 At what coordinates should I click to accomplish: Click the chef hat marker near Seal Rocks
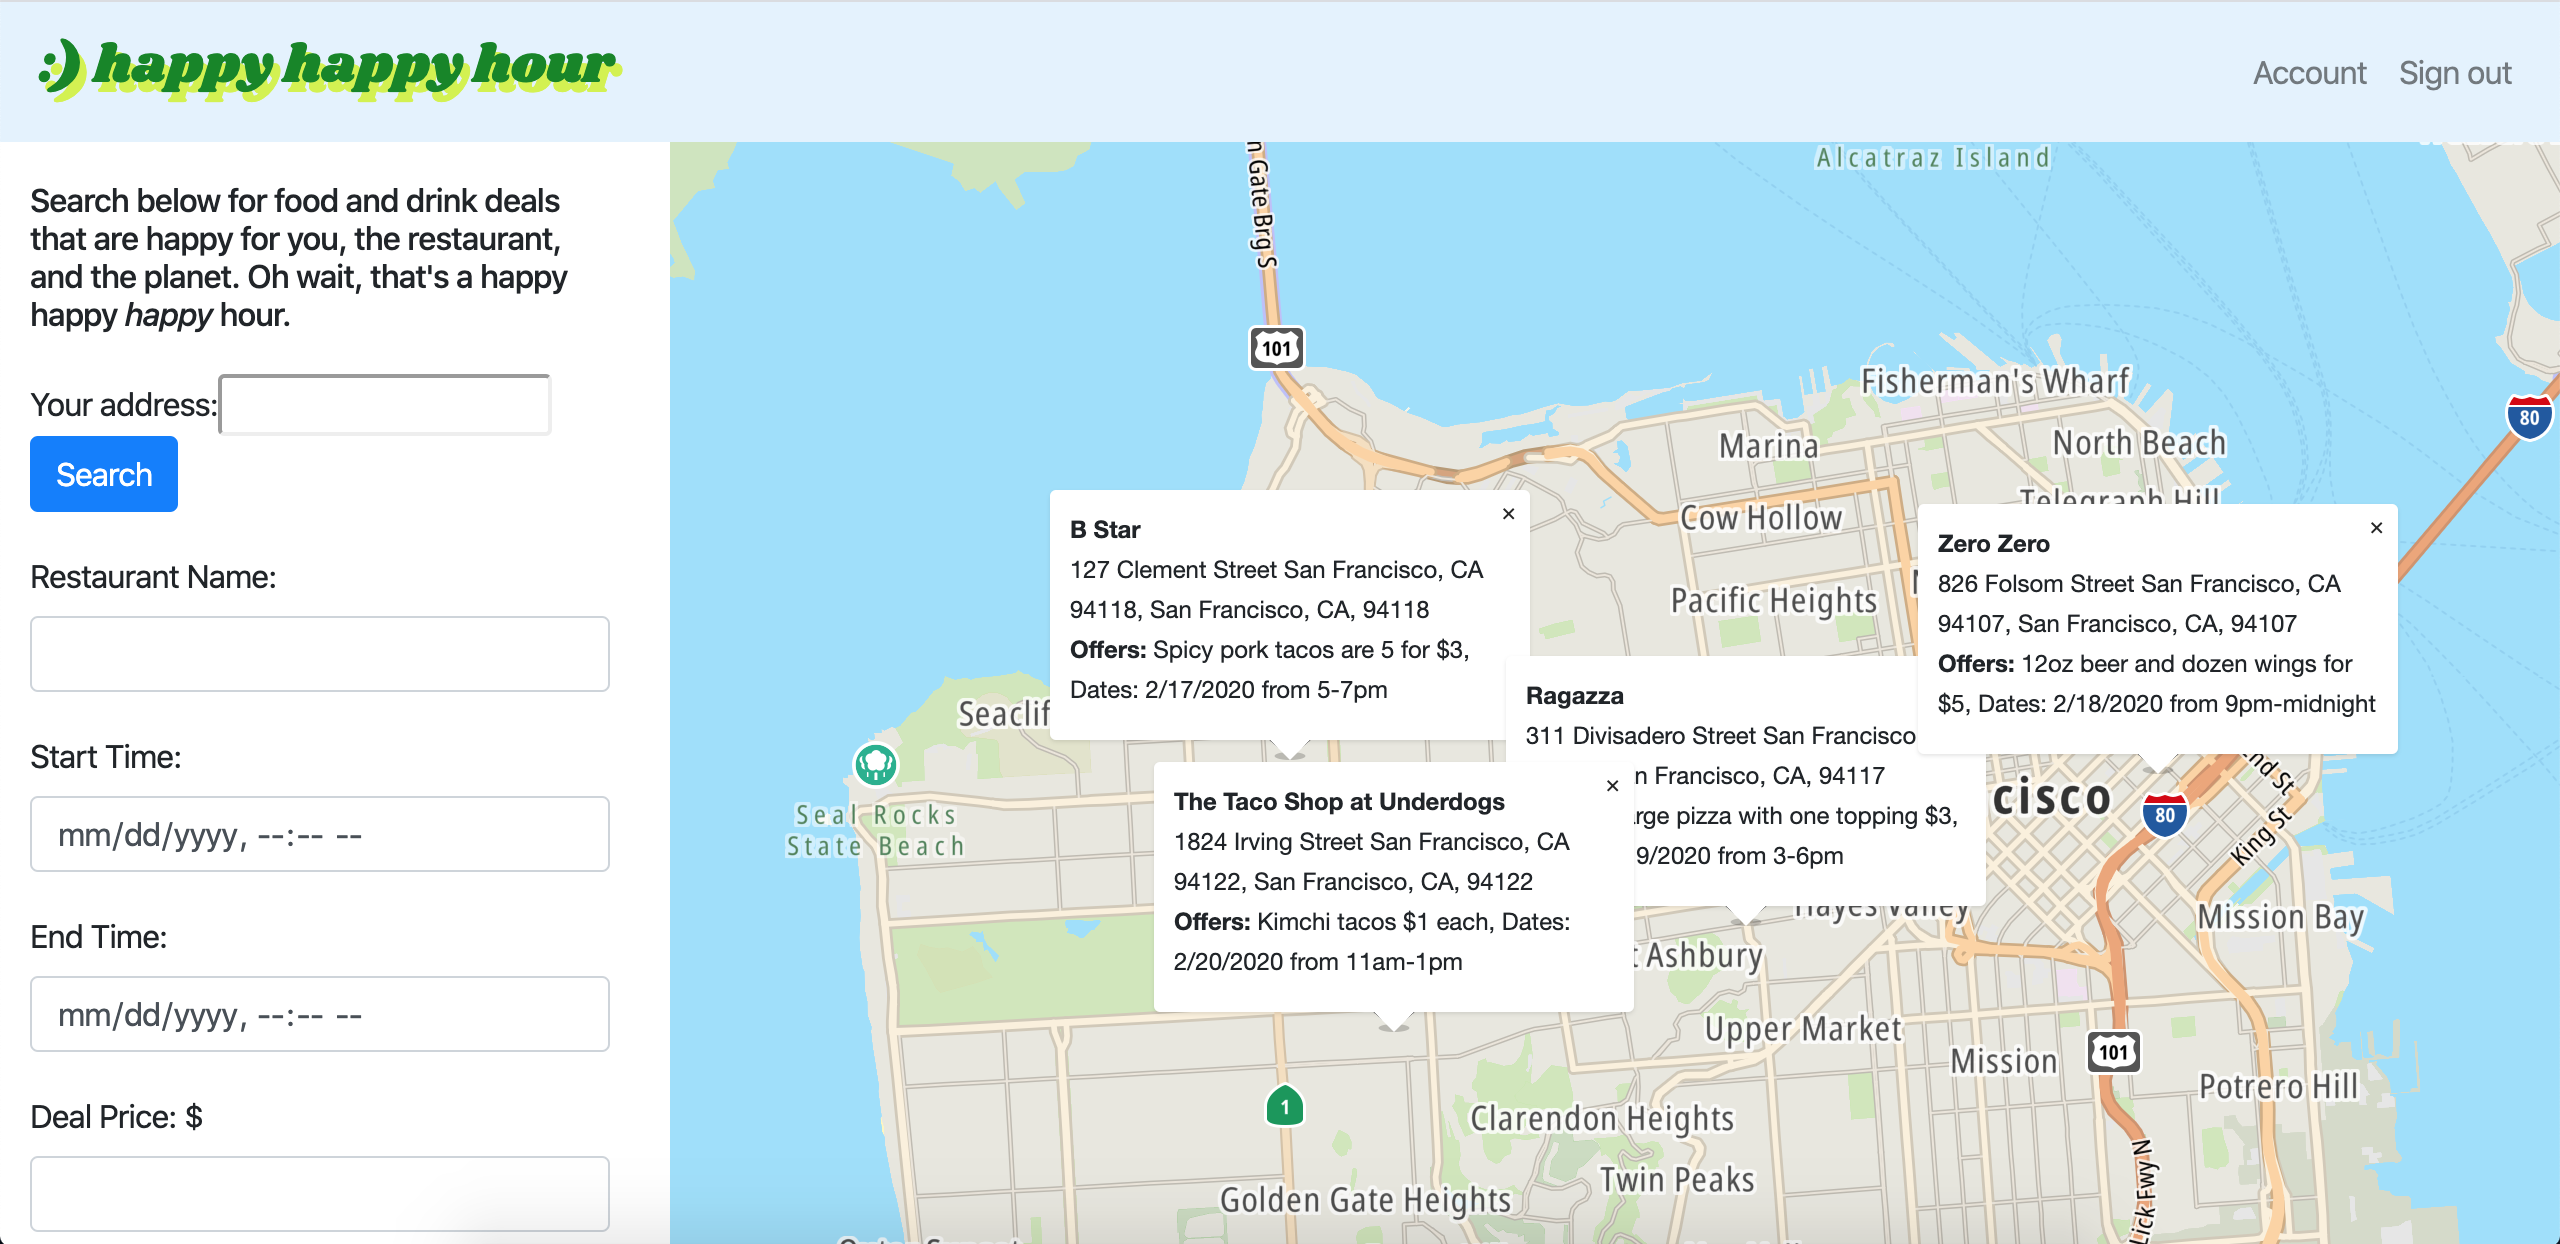[876, 765]
